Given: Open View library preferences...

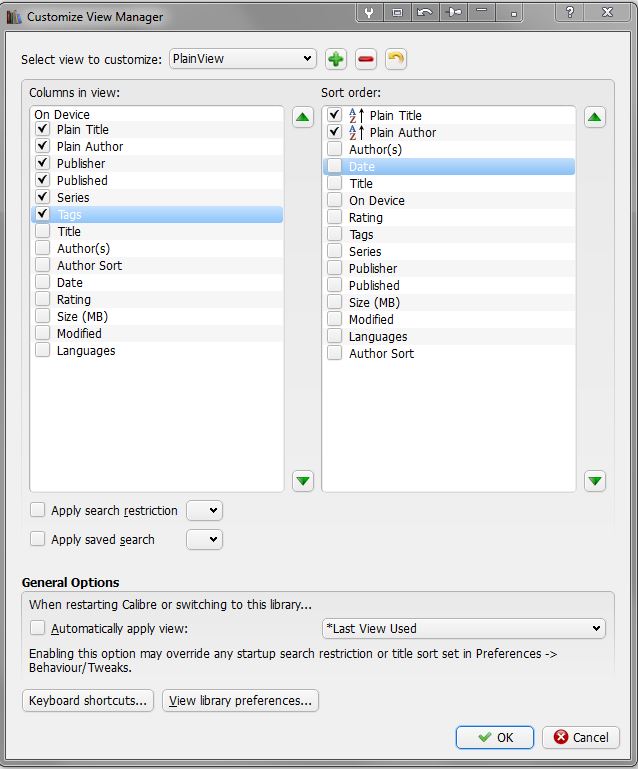Looking at the screenshot, I should [x=240, y=700].
